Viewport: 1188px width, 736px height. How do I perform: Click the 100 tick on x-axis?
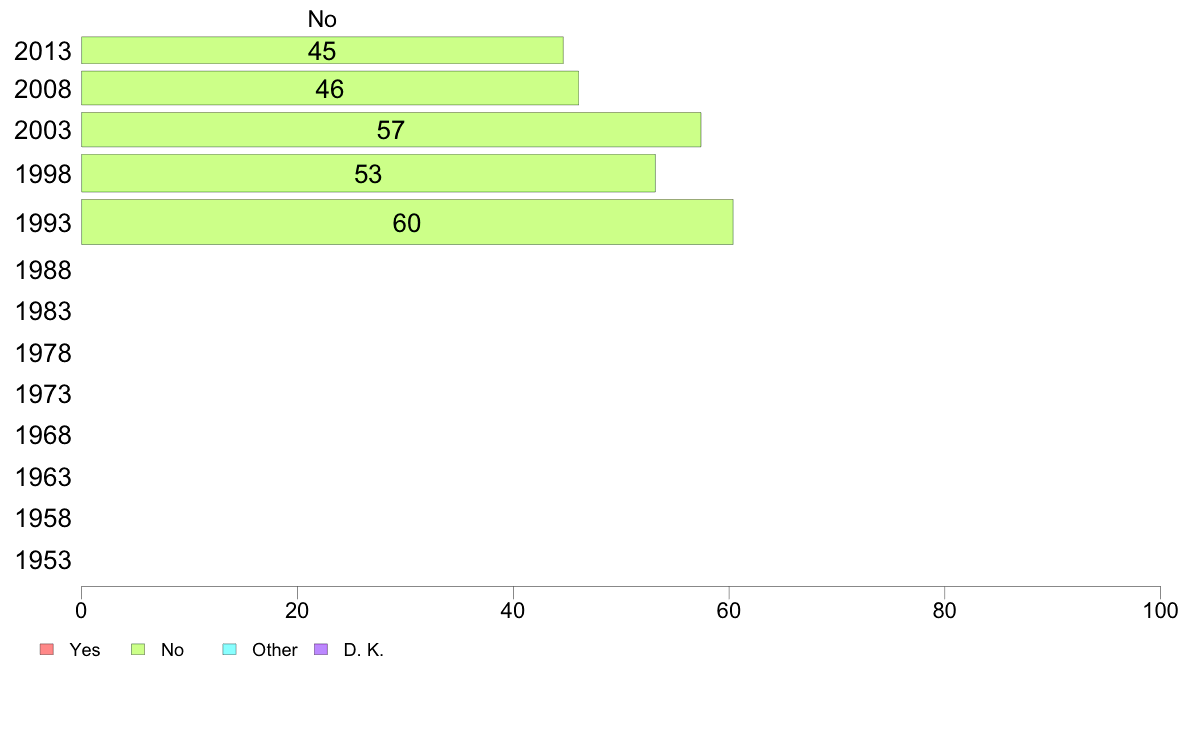point(1160,610)
